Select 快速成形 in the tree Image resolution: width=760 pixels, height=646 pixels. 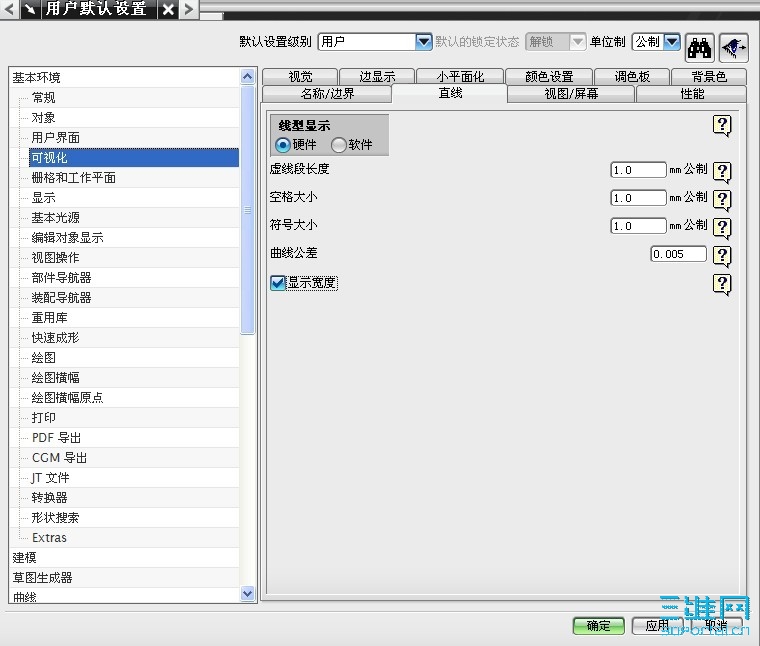tap(55, 338)
